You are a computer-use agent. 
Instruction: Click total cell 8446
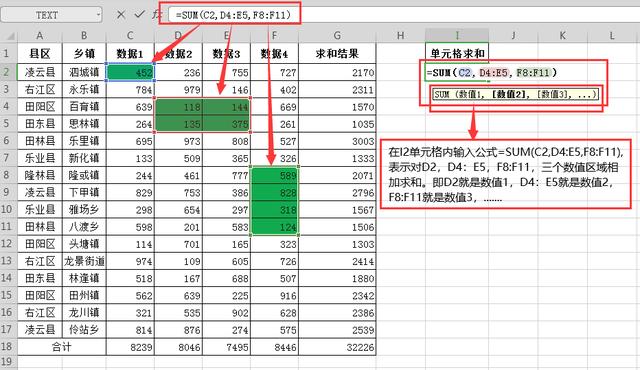(x=275, y=347)
